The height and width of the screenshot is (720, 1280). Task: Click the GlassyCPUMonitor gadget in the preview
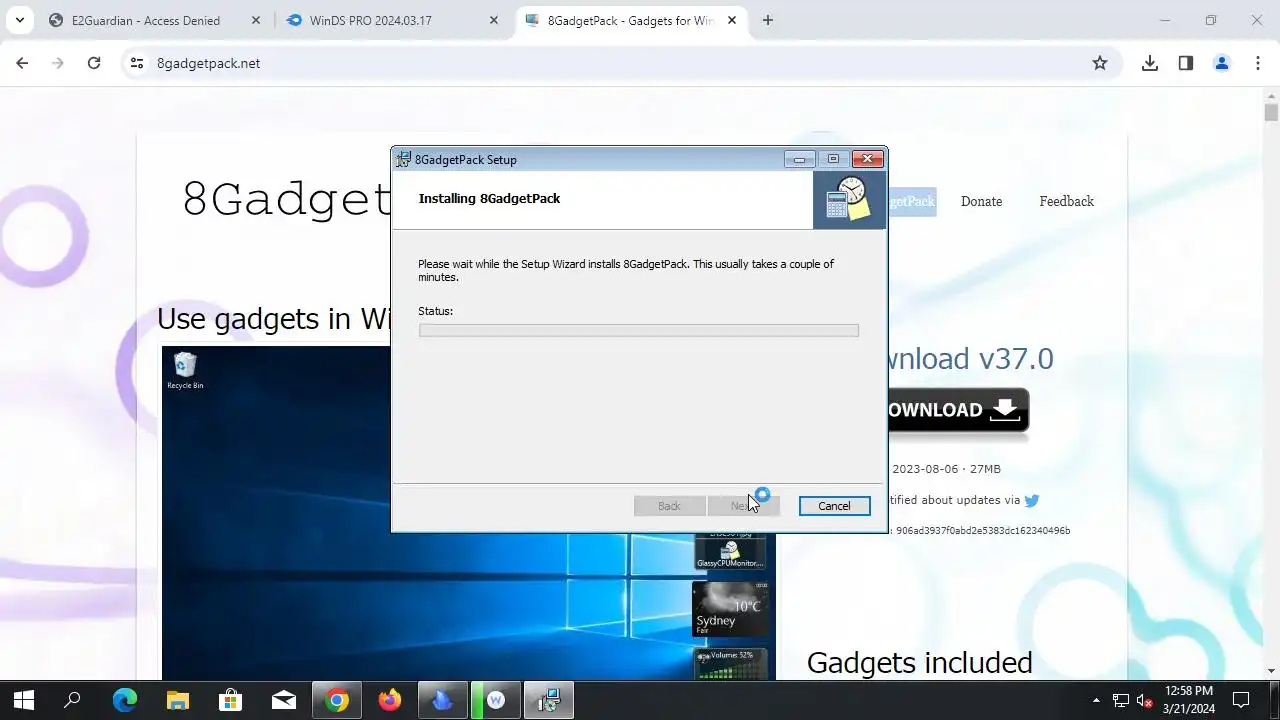click(730, 552)
